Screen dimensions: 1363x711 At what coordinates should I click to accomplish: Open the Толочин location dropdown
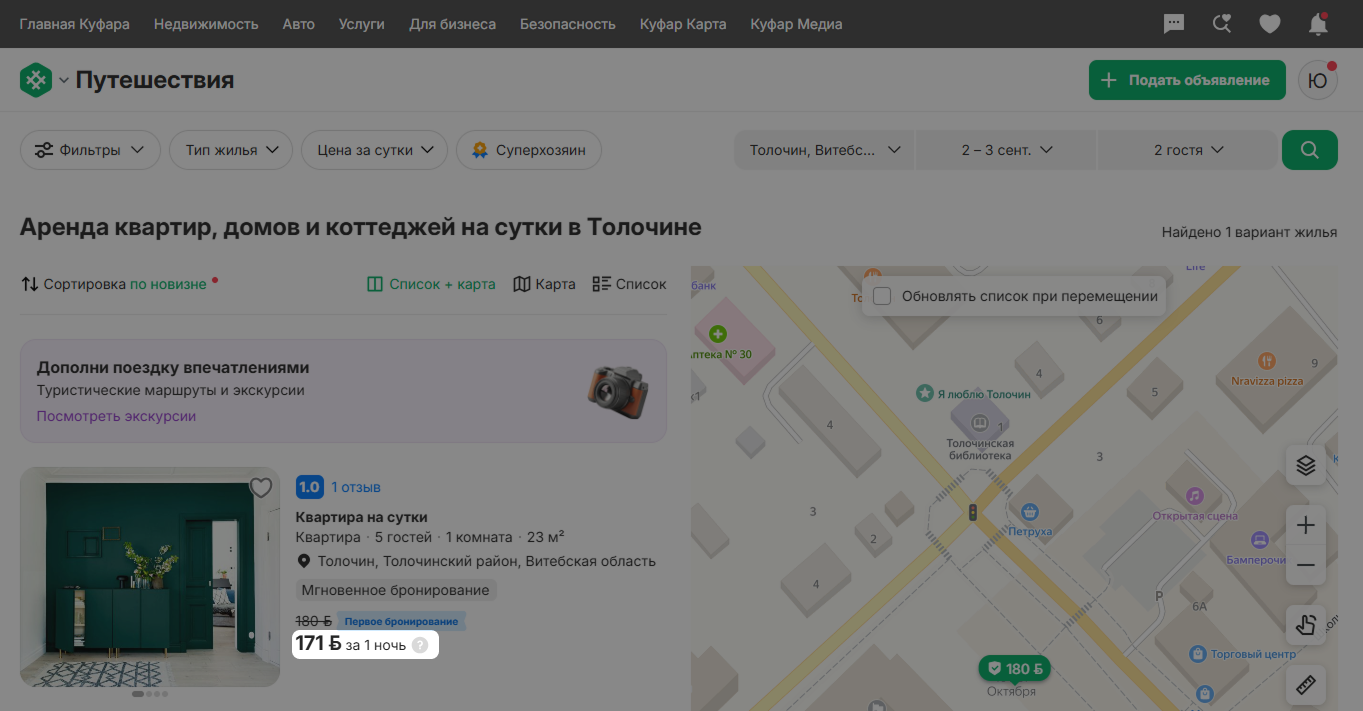pyautogui.click(x=825, y=150)
